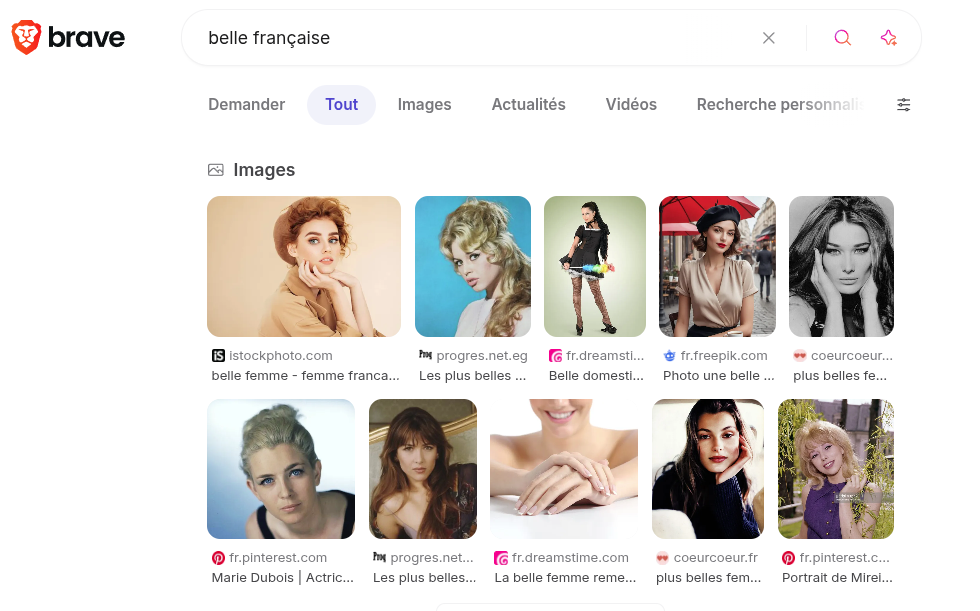Open the manicured hands thumbnail image
Screen dimensions: 980x611
[563, 469]
